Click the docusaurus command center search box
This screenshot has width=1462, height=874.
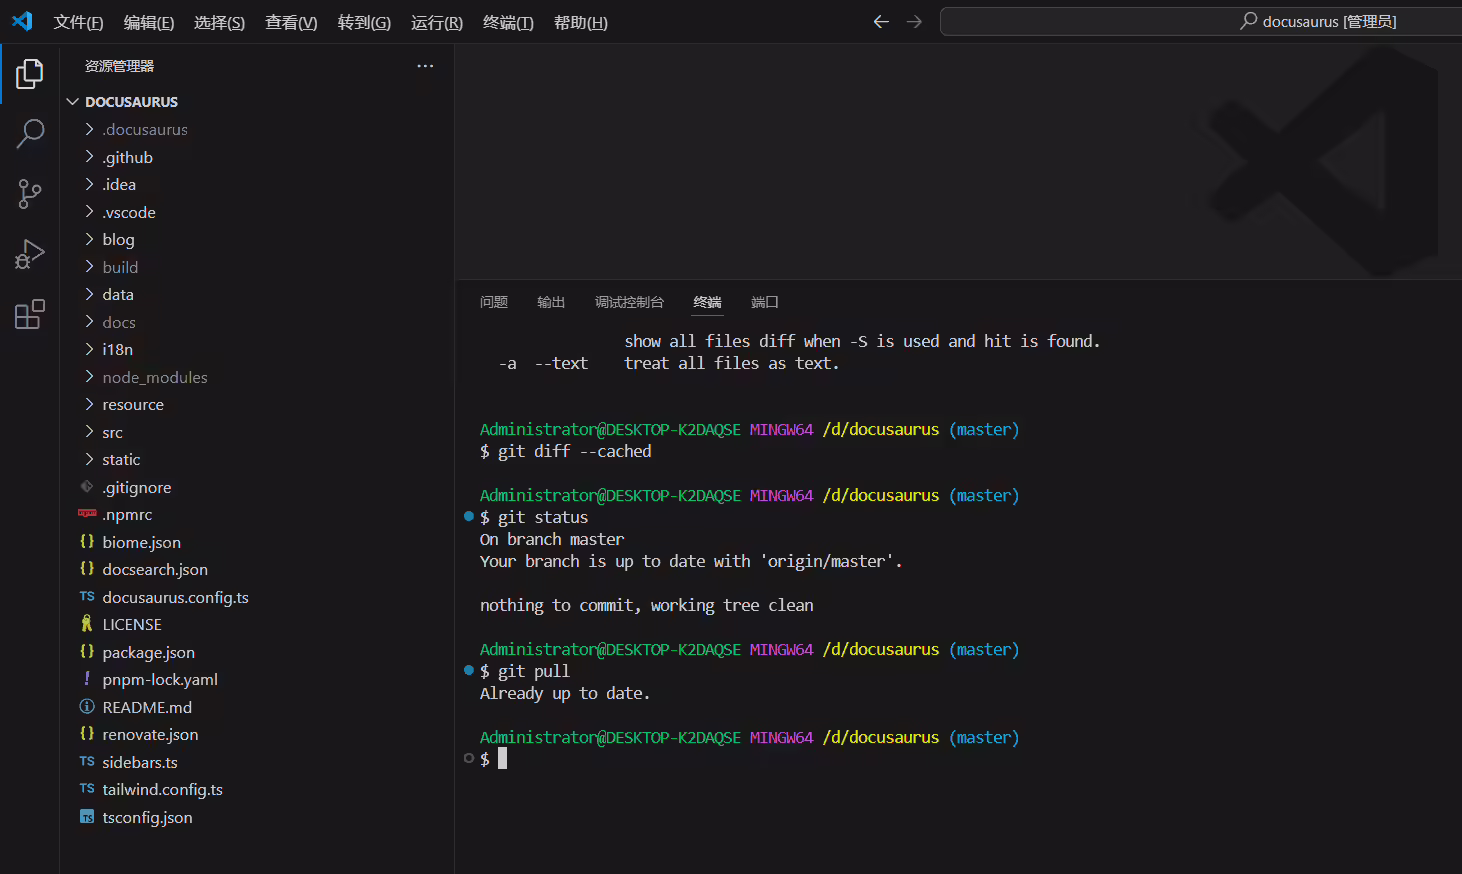point(1201,21)
